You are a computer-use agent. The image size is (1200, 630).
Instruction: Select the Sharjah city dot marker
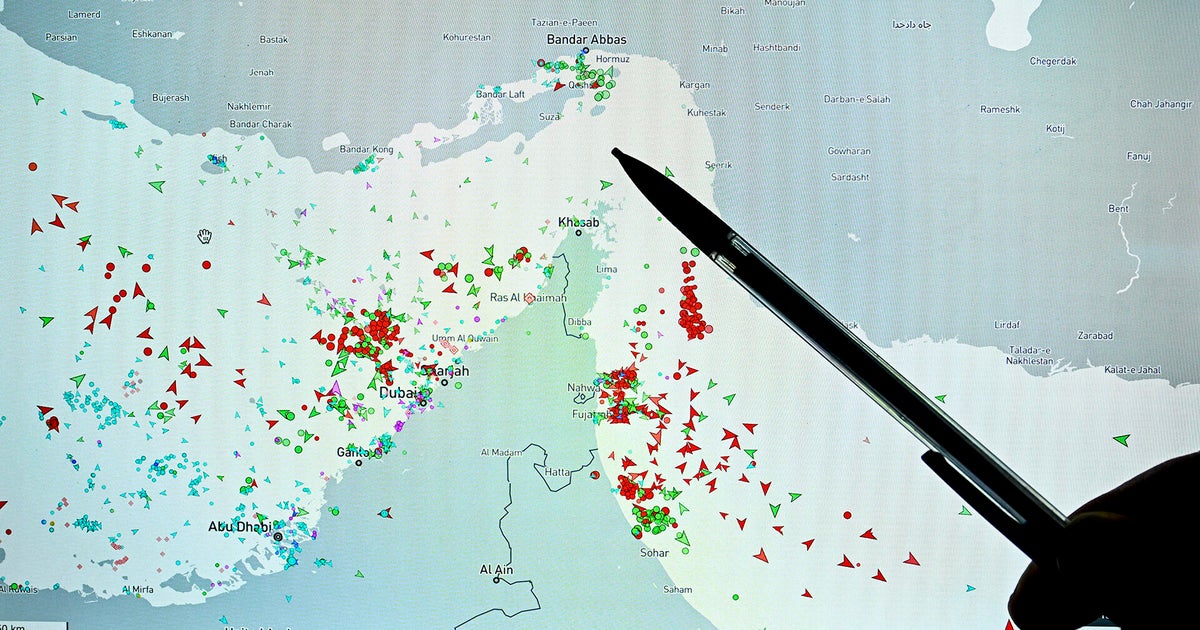[x=444, y=381]
